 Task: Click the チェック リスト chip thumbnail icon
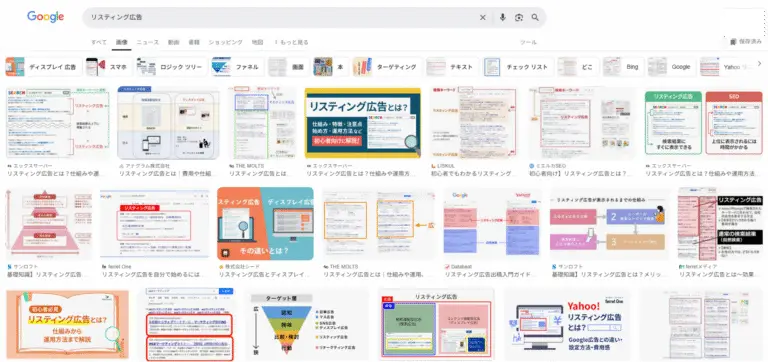click(x=492, y=67)
